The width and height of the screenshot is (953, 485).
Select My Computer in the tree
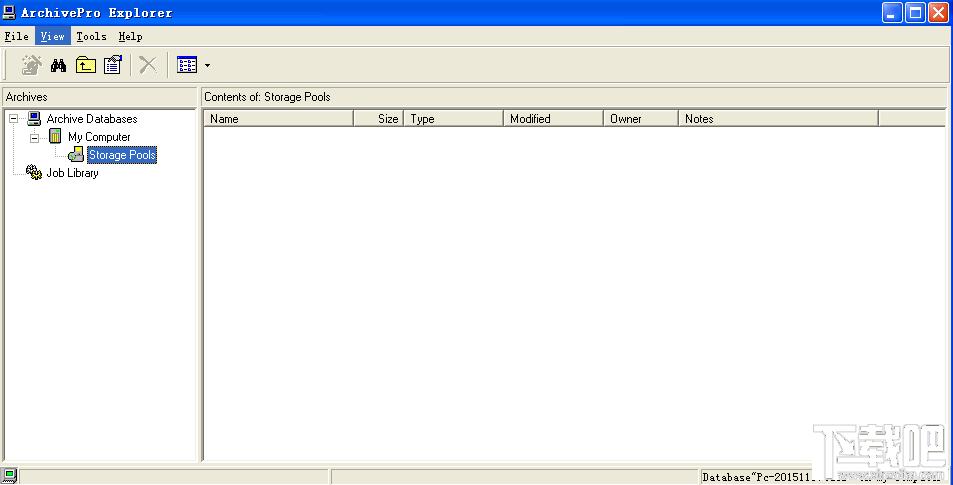99,137
